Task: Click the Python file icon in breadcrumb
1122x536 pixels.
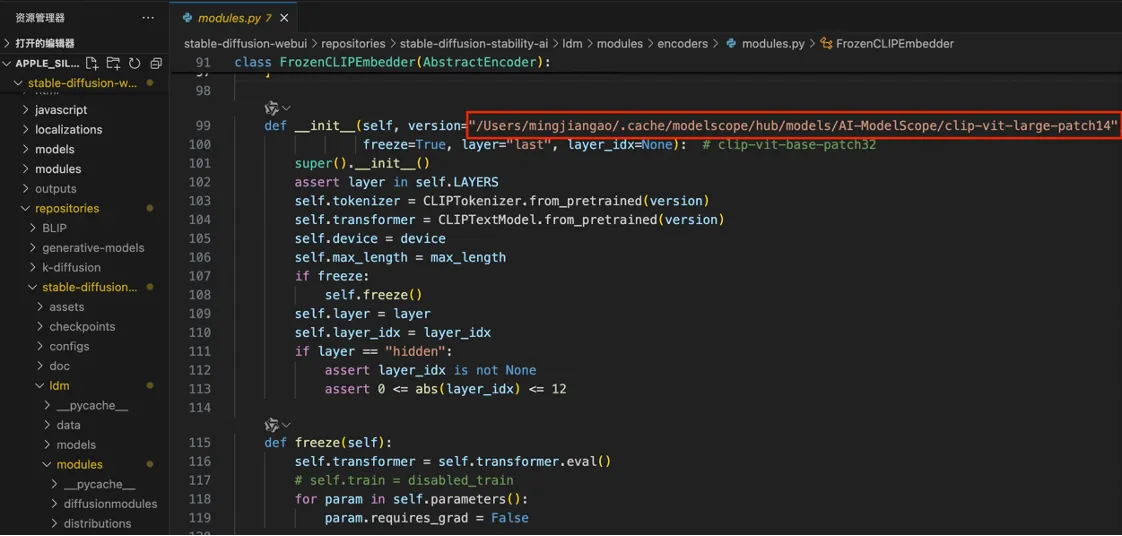Action: click(731, 44)
